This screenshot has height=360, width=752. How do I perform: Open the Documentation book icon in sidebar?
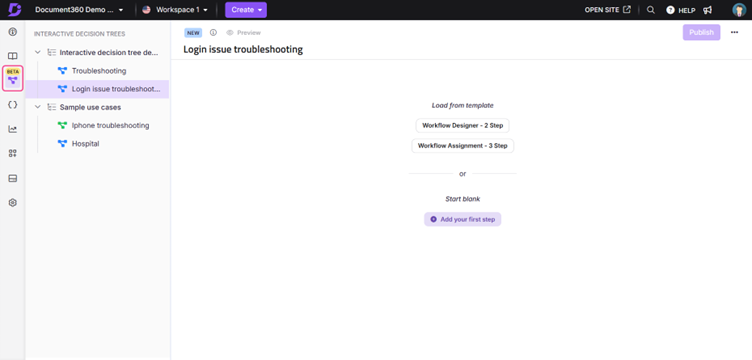coord(13,56)
